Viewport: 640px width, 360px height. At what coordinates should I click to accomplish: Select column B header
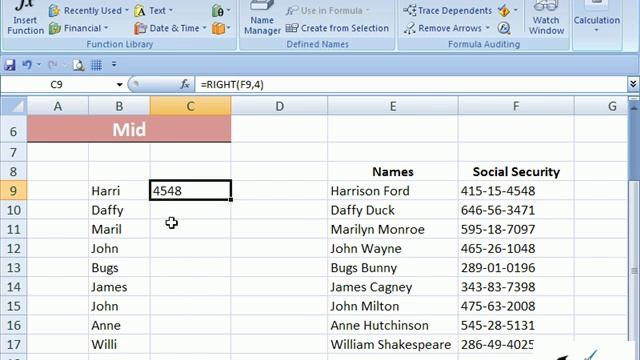point(119,106)
